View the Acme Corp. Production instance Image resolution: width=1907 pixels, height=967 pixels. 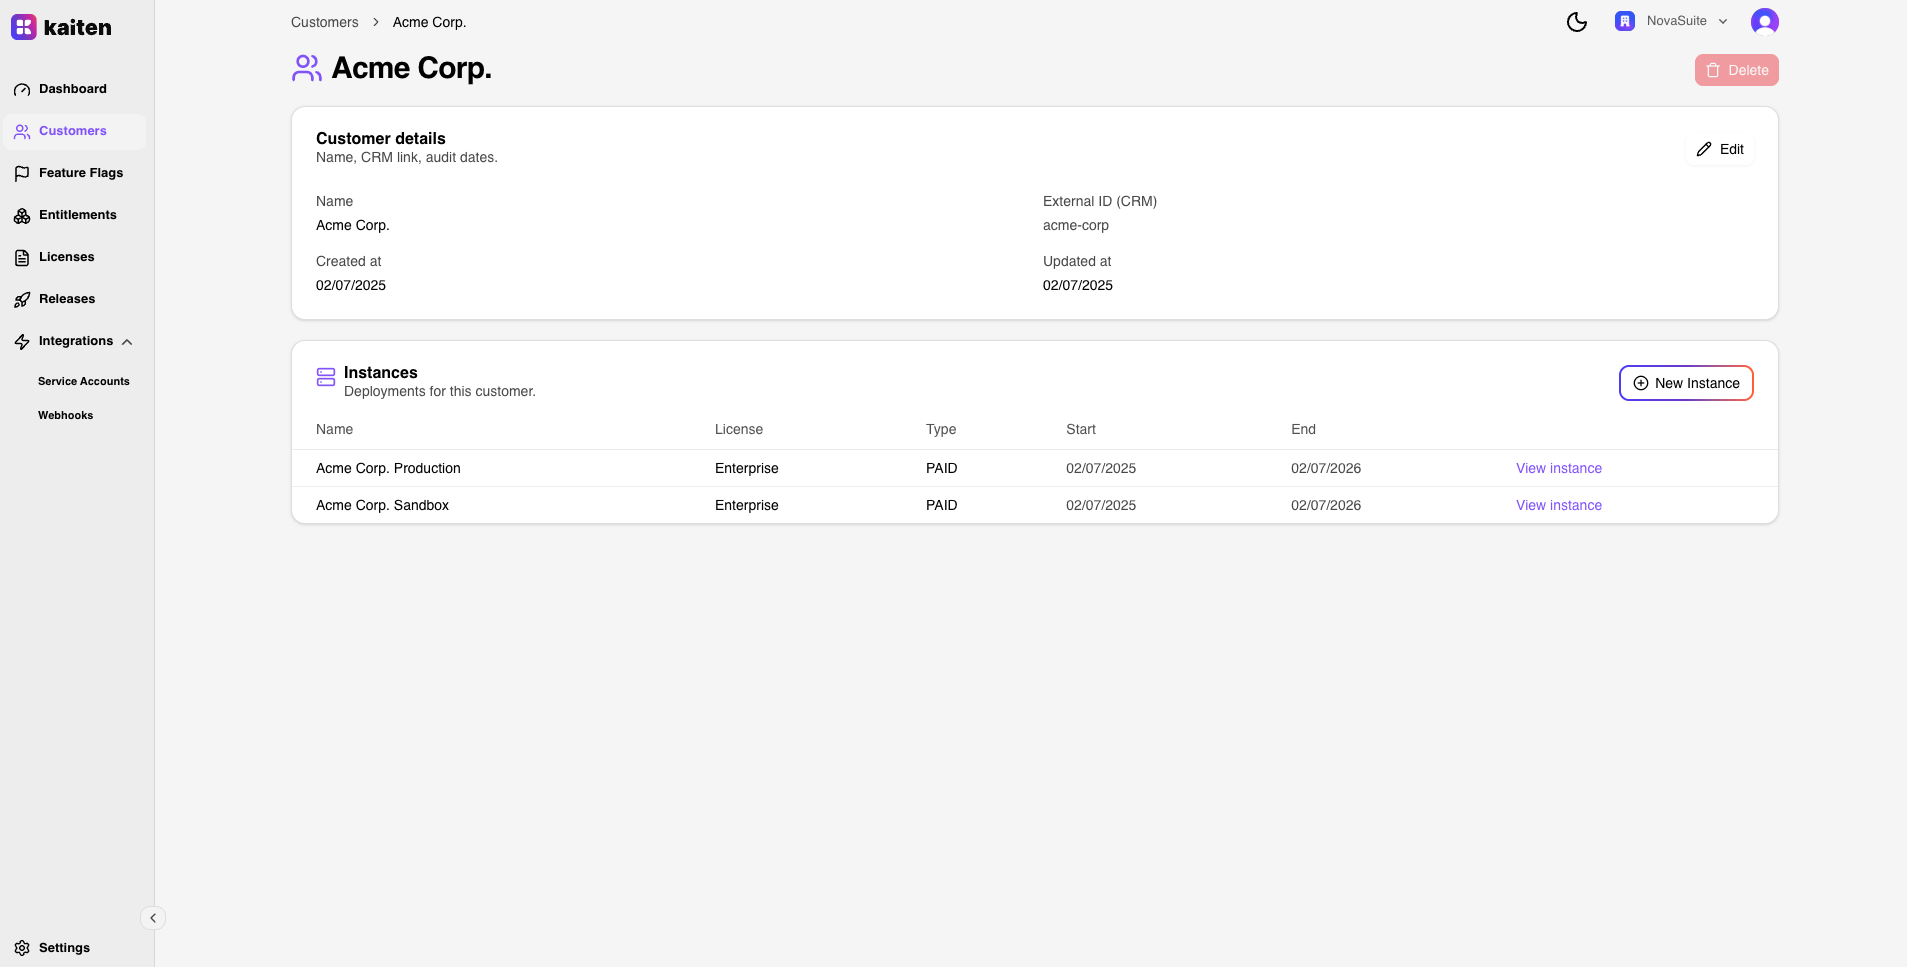(1558, 468)
